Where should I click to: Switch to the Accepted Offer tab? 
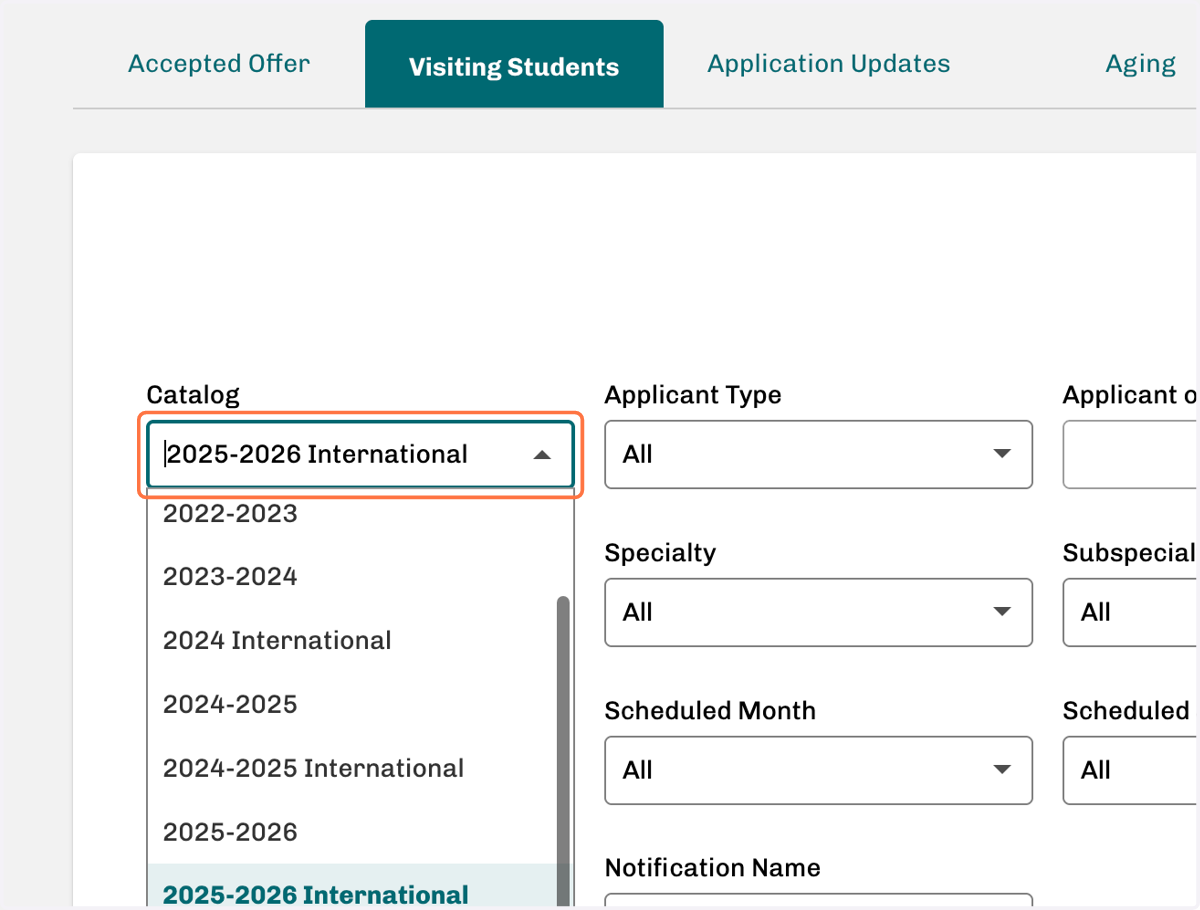click(219, 64)
